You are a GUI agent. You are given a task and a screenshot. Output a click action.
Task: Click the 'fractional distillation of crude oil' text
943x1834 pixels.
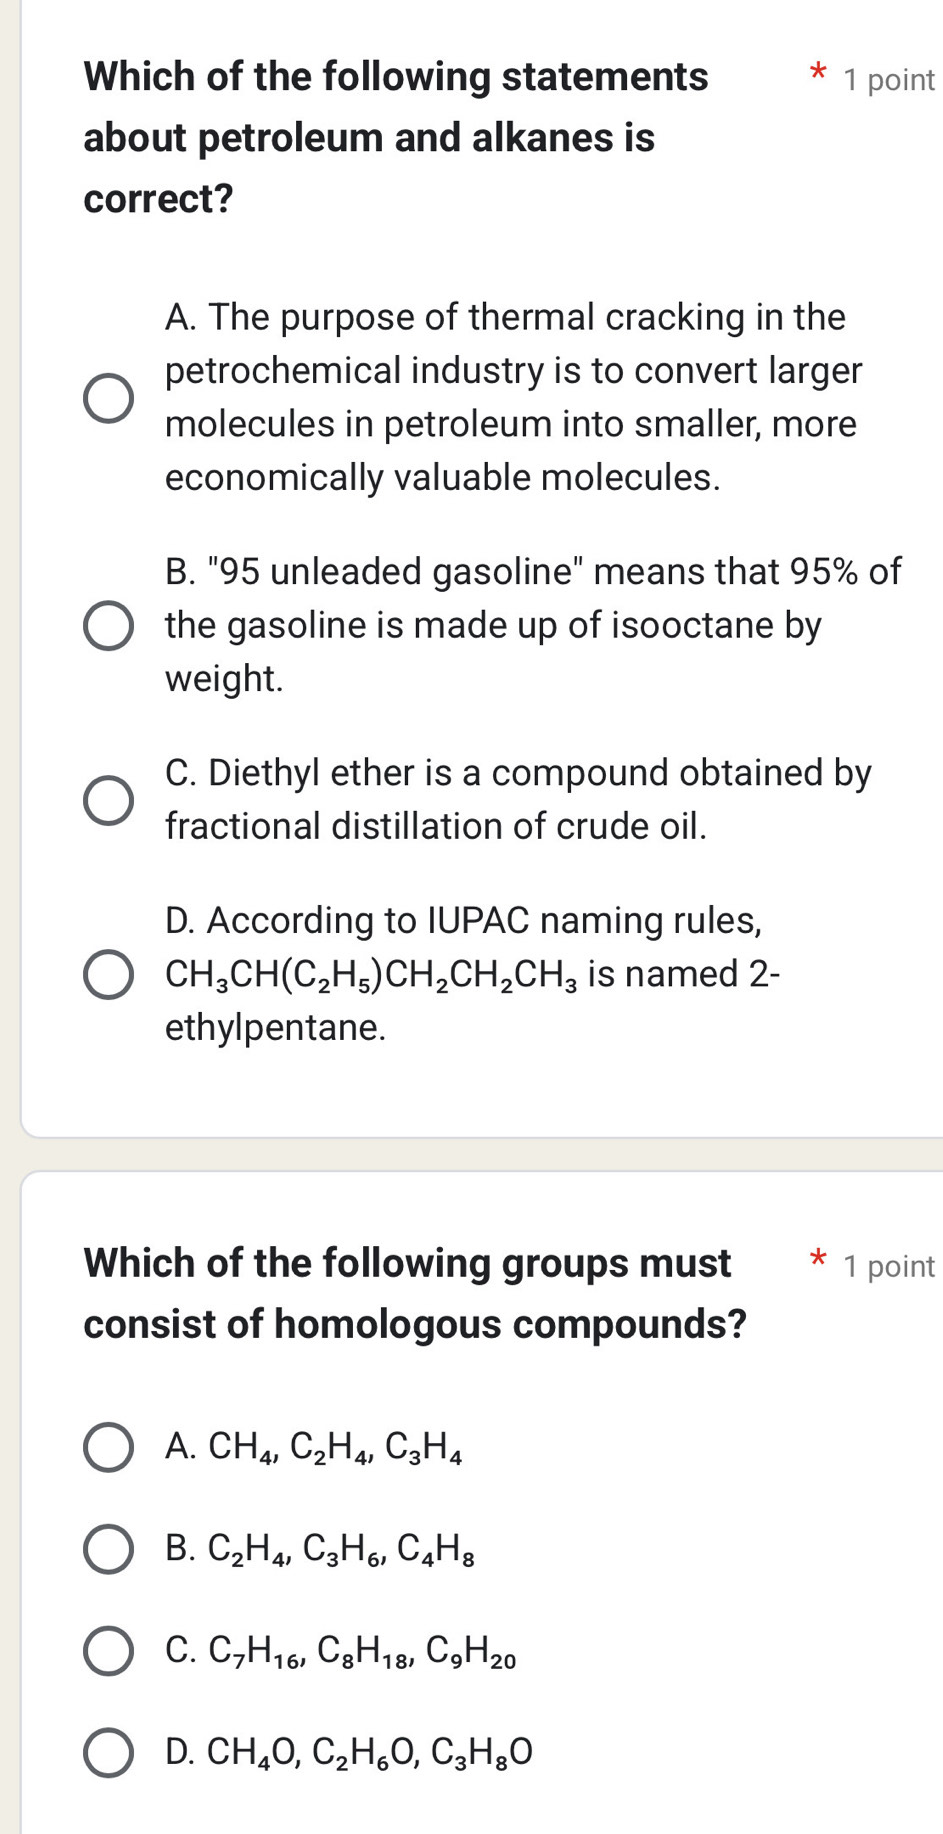coord(436,827)
